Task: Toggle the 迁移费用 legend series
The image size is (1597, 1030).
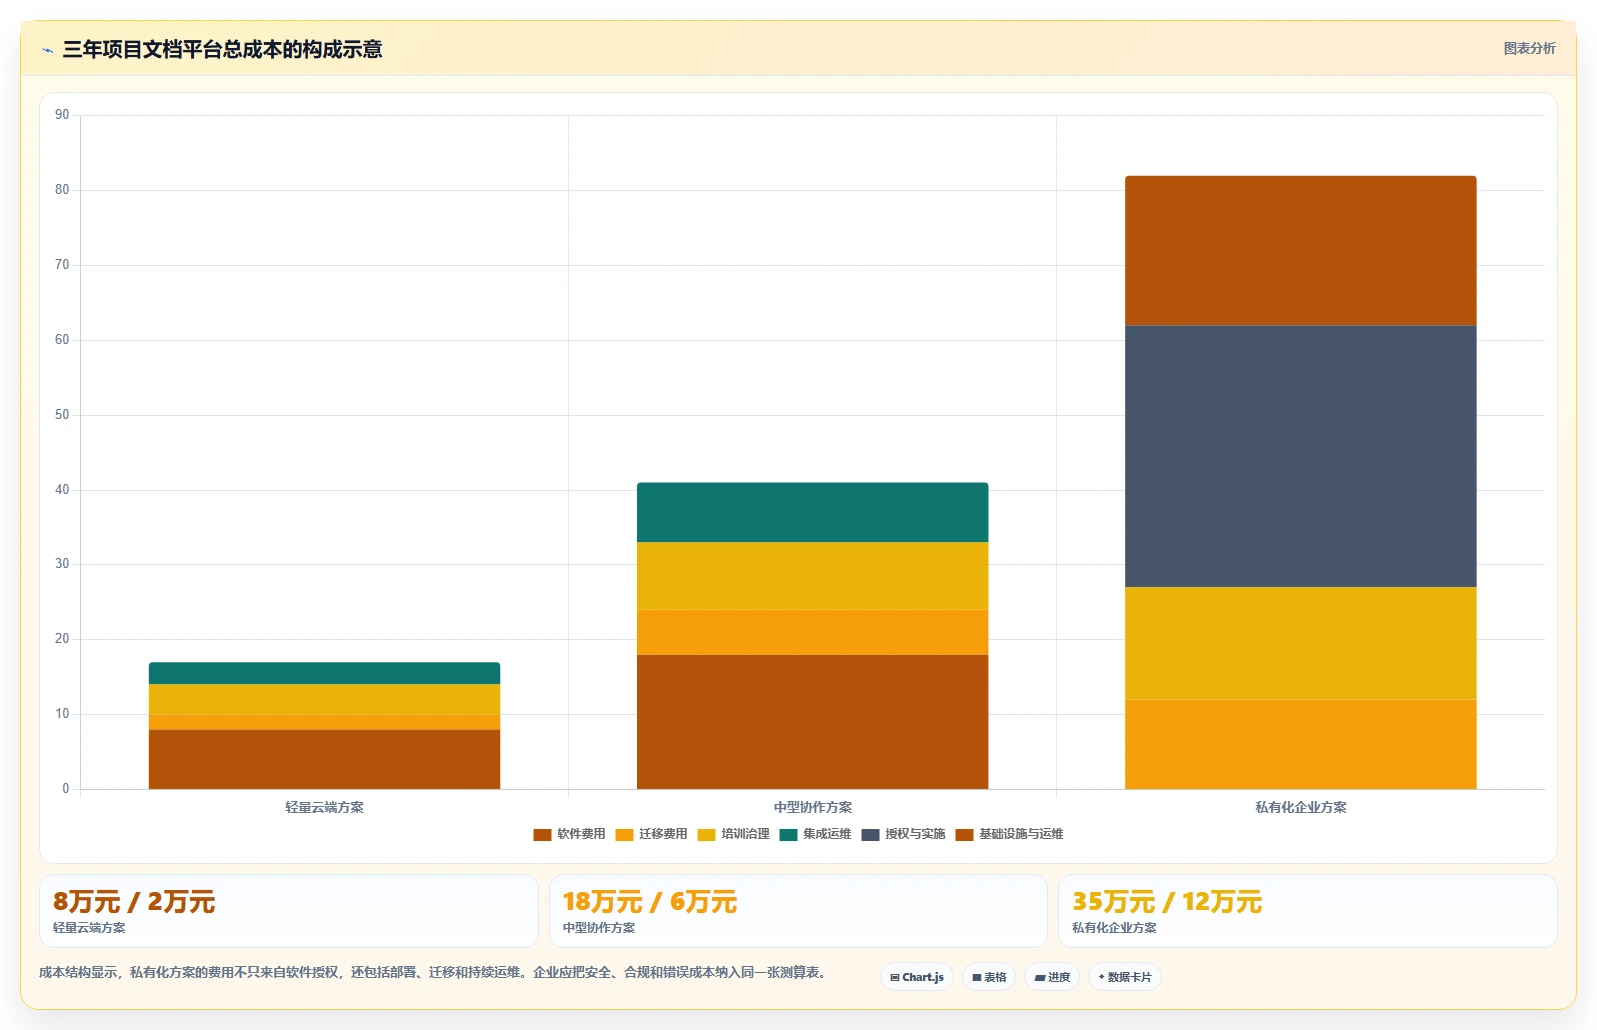Action: tap(651, 834)
